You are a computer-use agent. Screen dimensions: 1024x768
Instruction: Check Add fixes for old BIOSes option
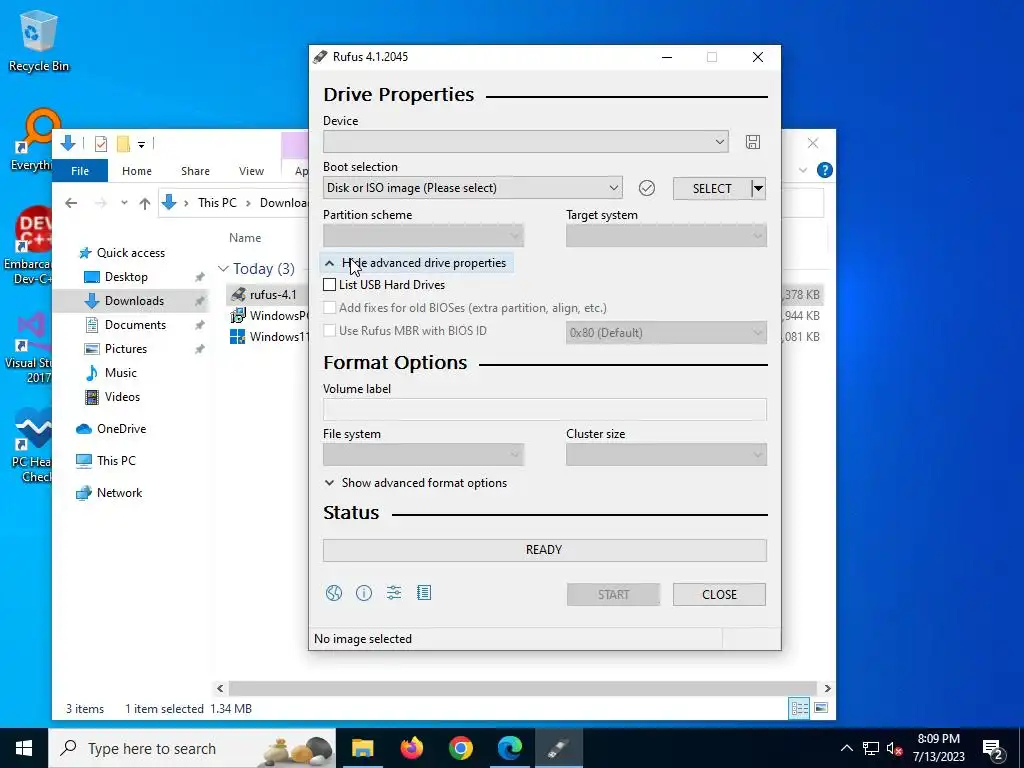click(x=330, y=308)
